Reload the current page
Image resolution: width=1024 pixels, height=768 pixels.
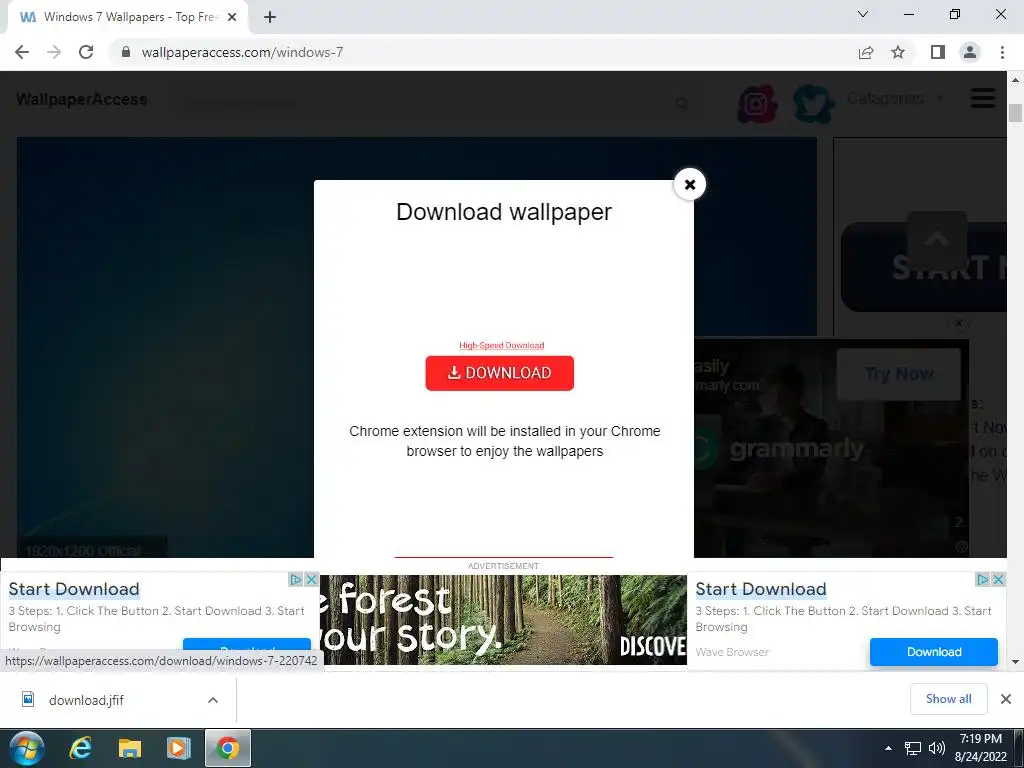(x=86, y=52)
